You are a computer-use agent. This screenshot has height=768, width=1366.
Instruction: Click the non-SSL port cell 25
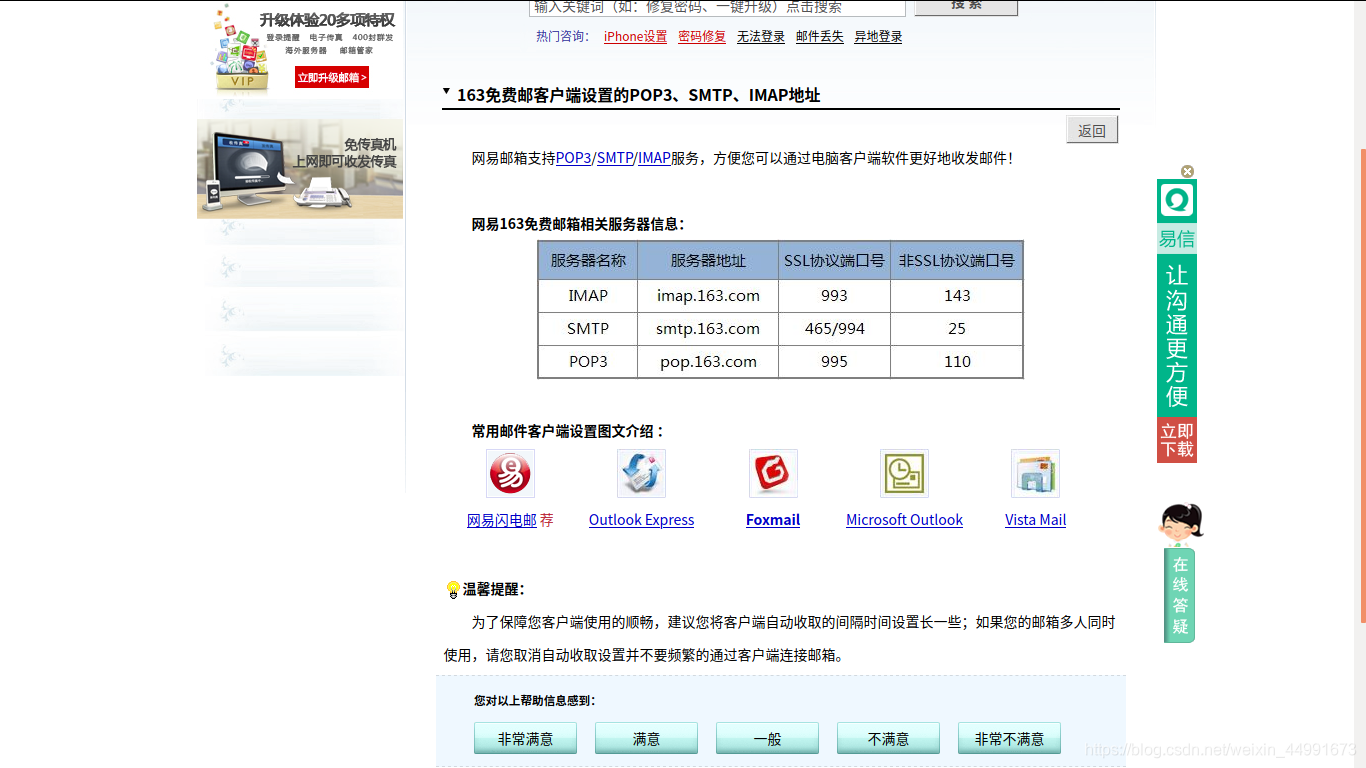click(x=957, y=329)
